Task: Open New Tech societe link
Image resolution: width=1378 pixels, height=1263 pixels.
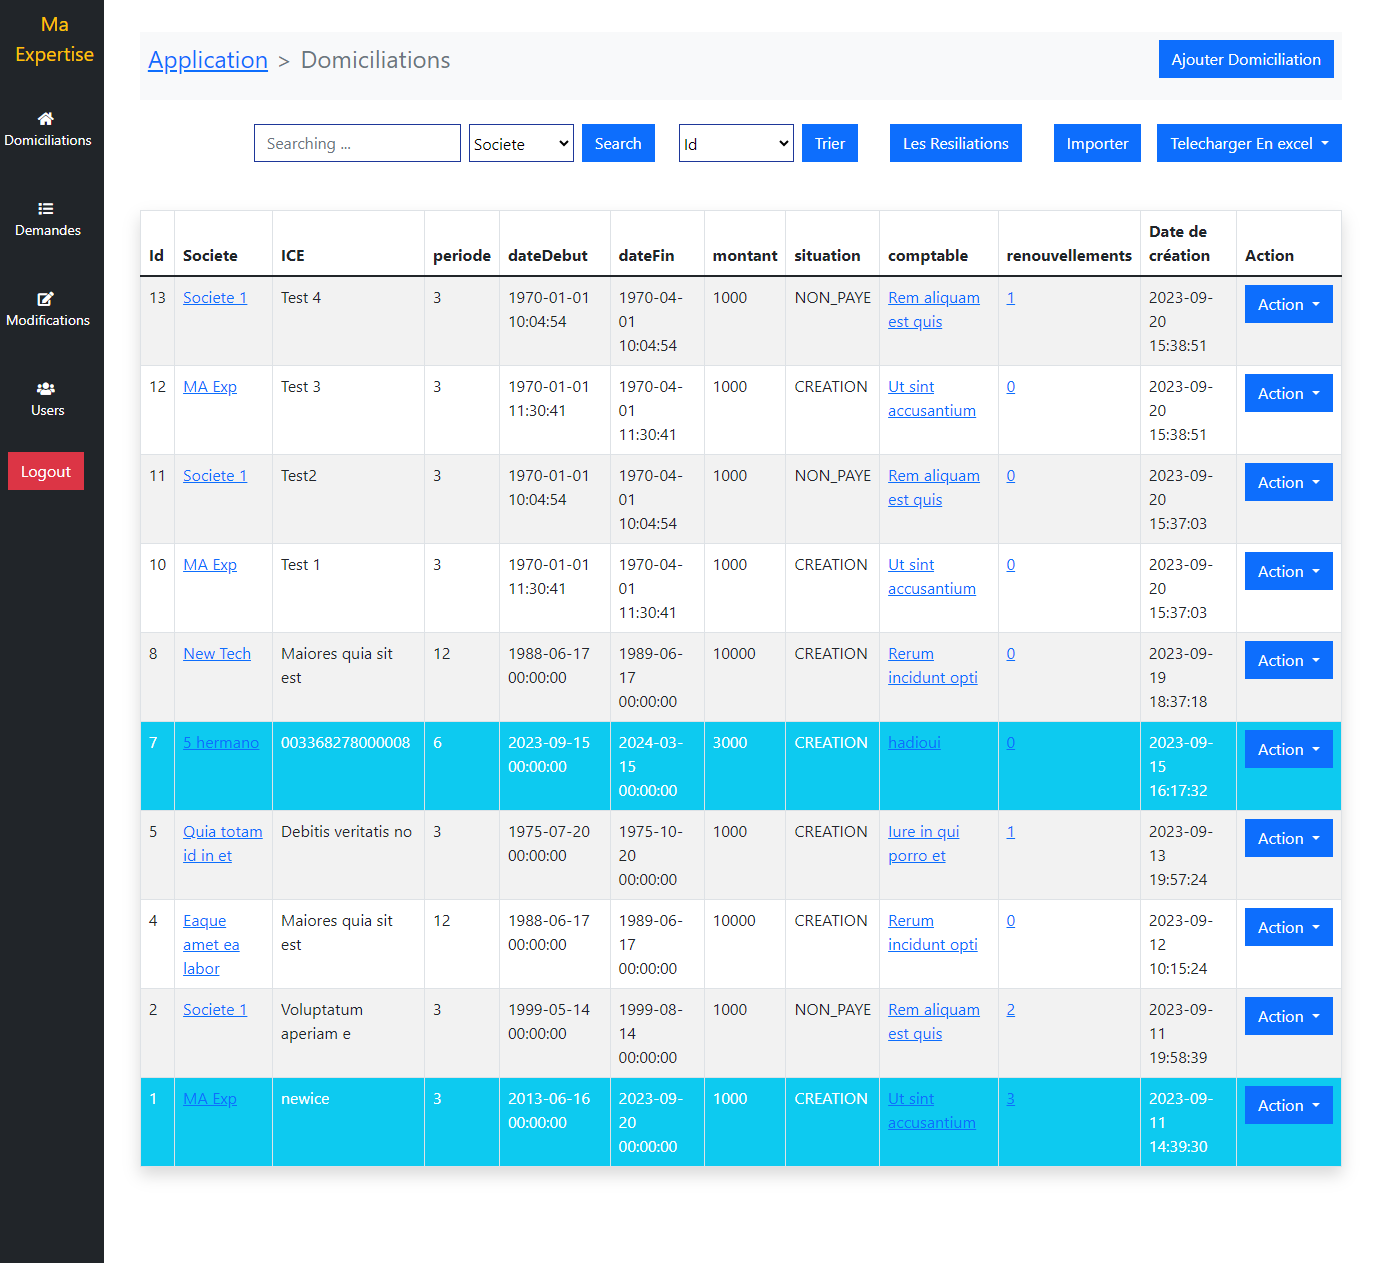Action: tap(217, 654)
